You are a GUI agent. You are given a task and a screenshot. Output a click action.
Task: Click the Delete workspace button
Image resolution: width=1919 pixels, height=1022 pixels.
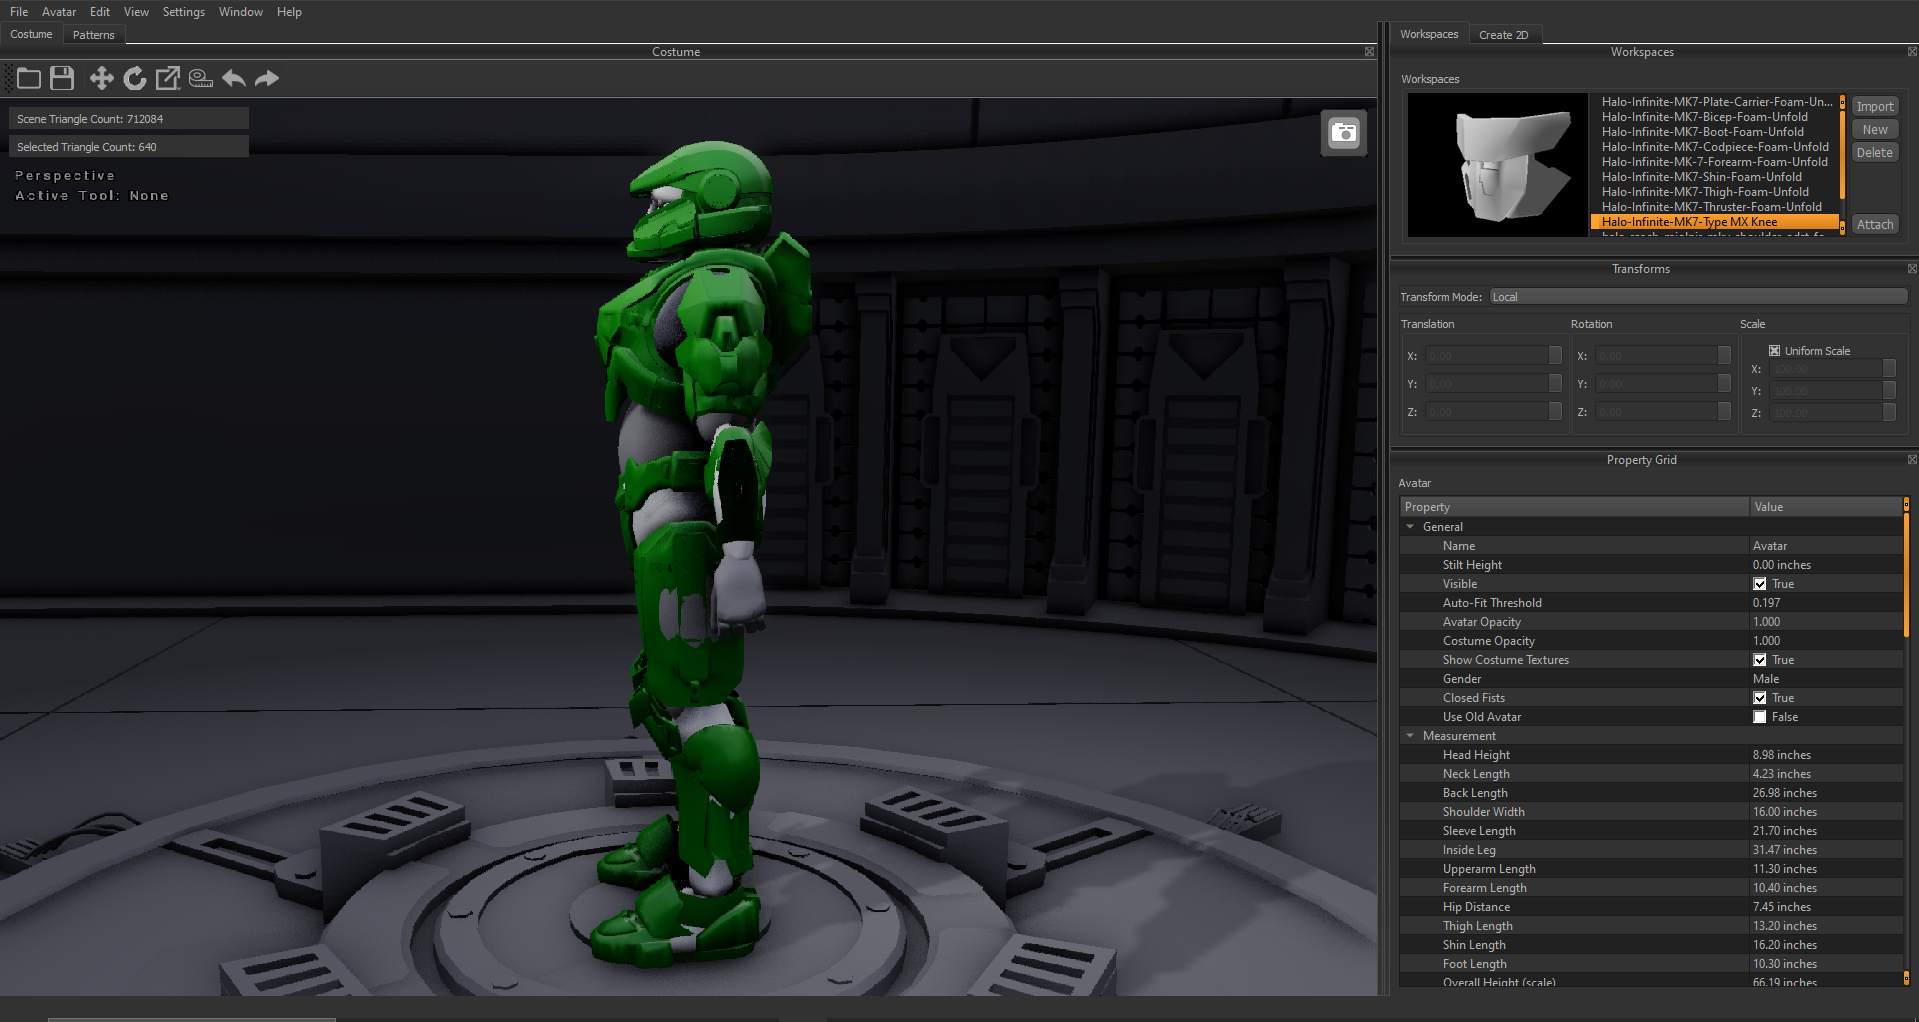pos(1875,153)
